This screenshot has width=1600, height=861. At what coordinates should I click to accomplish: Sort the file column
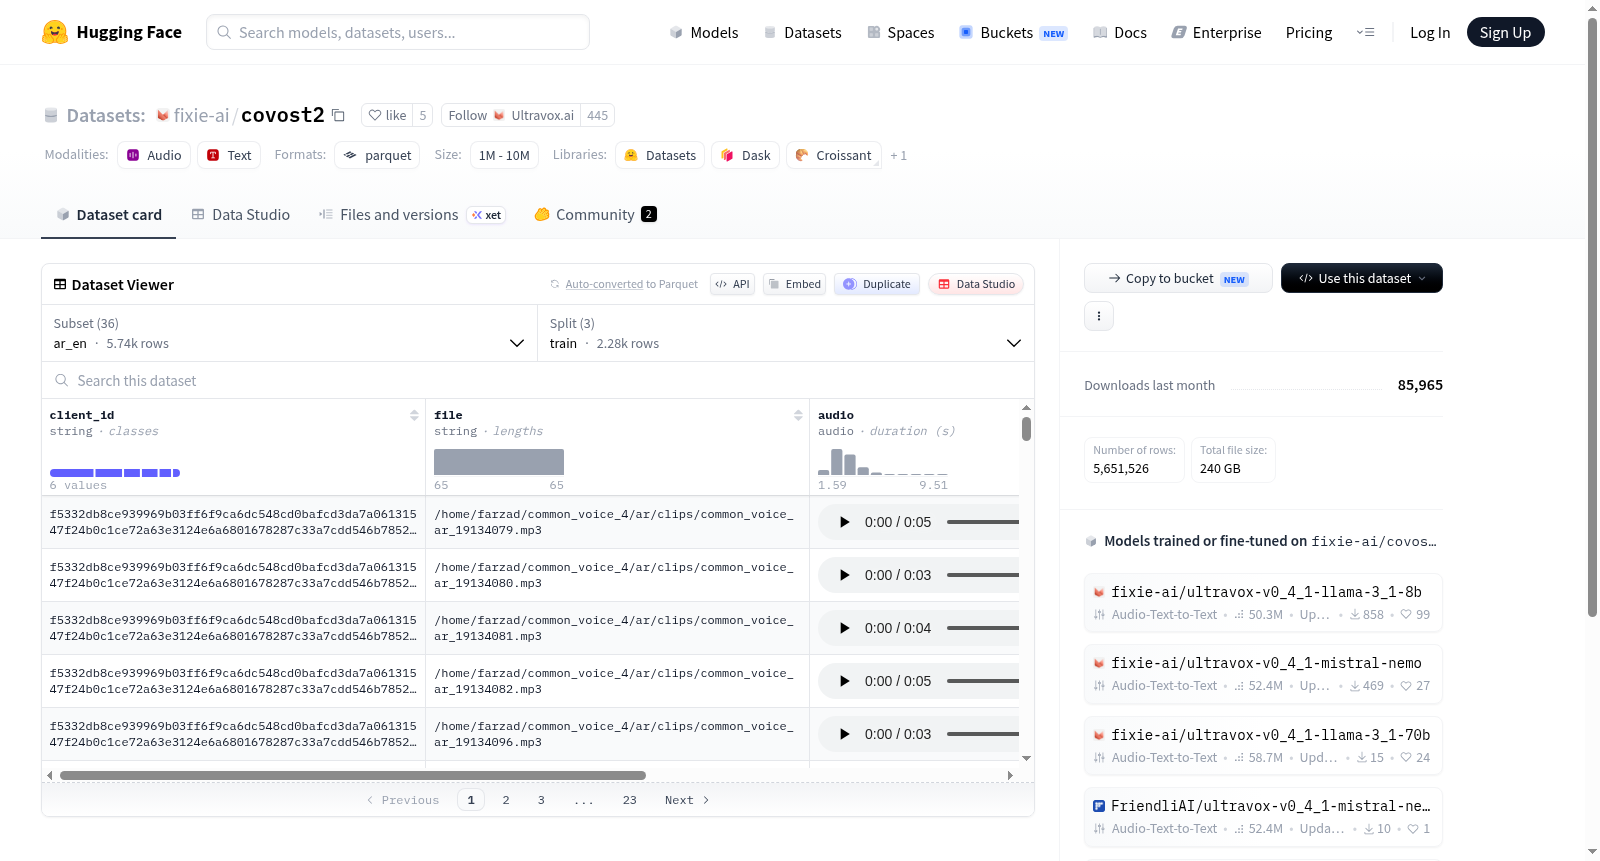(x=798, y=415)
